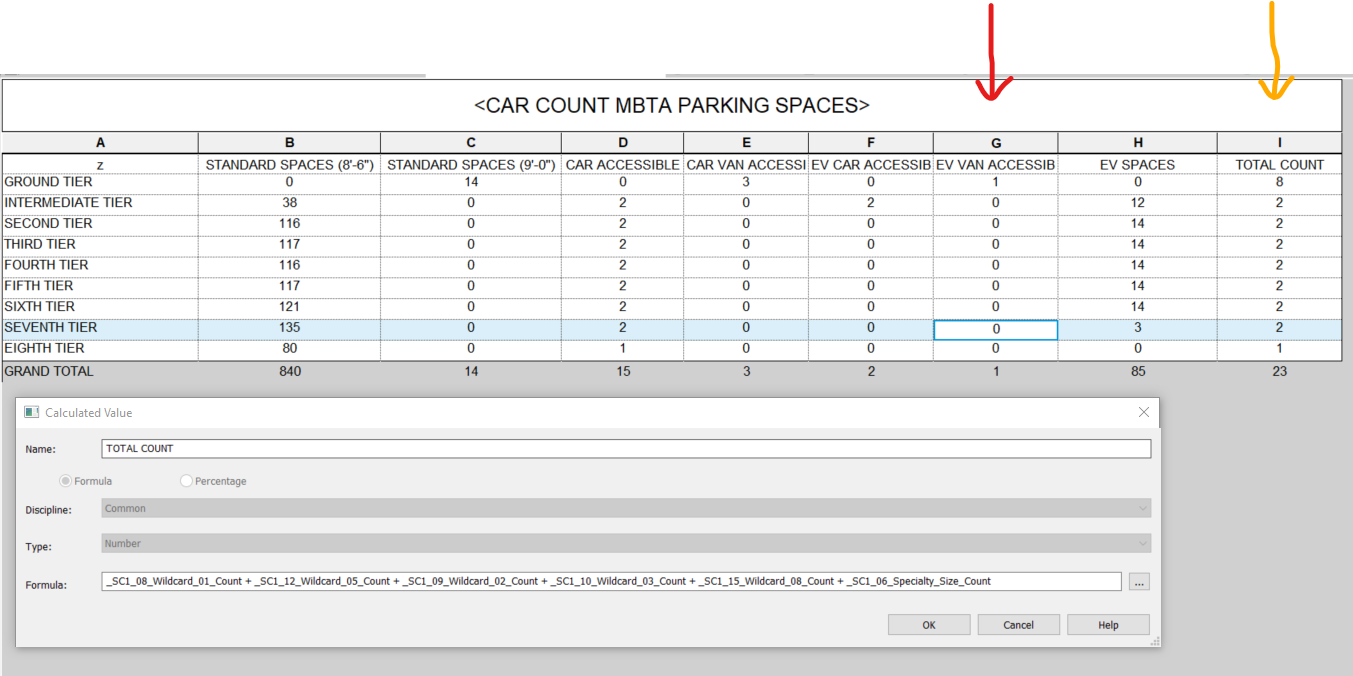Click the Calculated Value dialog title bar icon
Viewport: 1353px width, 676px height.
click(32, 411)
